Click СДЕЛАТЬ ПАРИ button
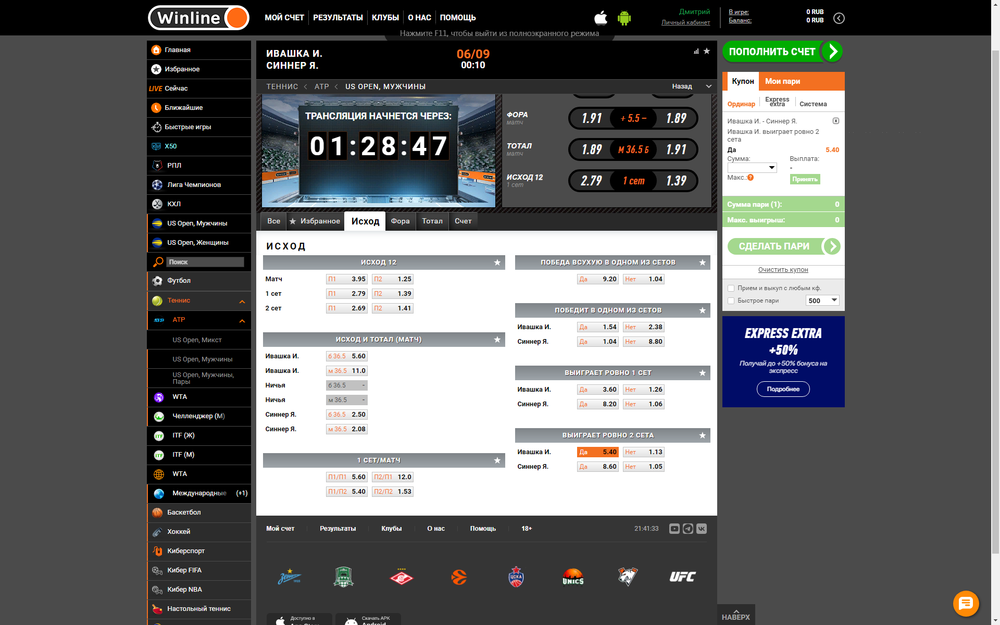The height and width of the screenshot is (625, 1000). click(x=783, y=247)
